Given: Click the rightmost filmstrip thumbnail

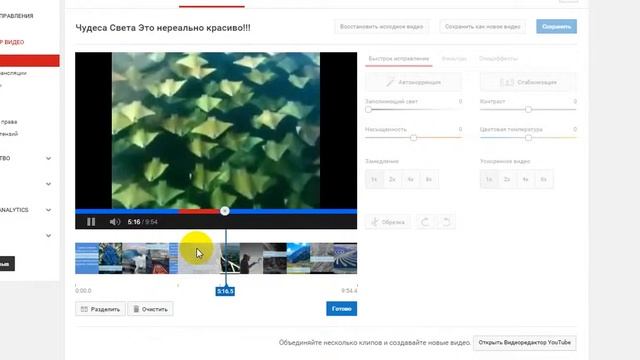Looking at the screenshot, I should (345, 258).
